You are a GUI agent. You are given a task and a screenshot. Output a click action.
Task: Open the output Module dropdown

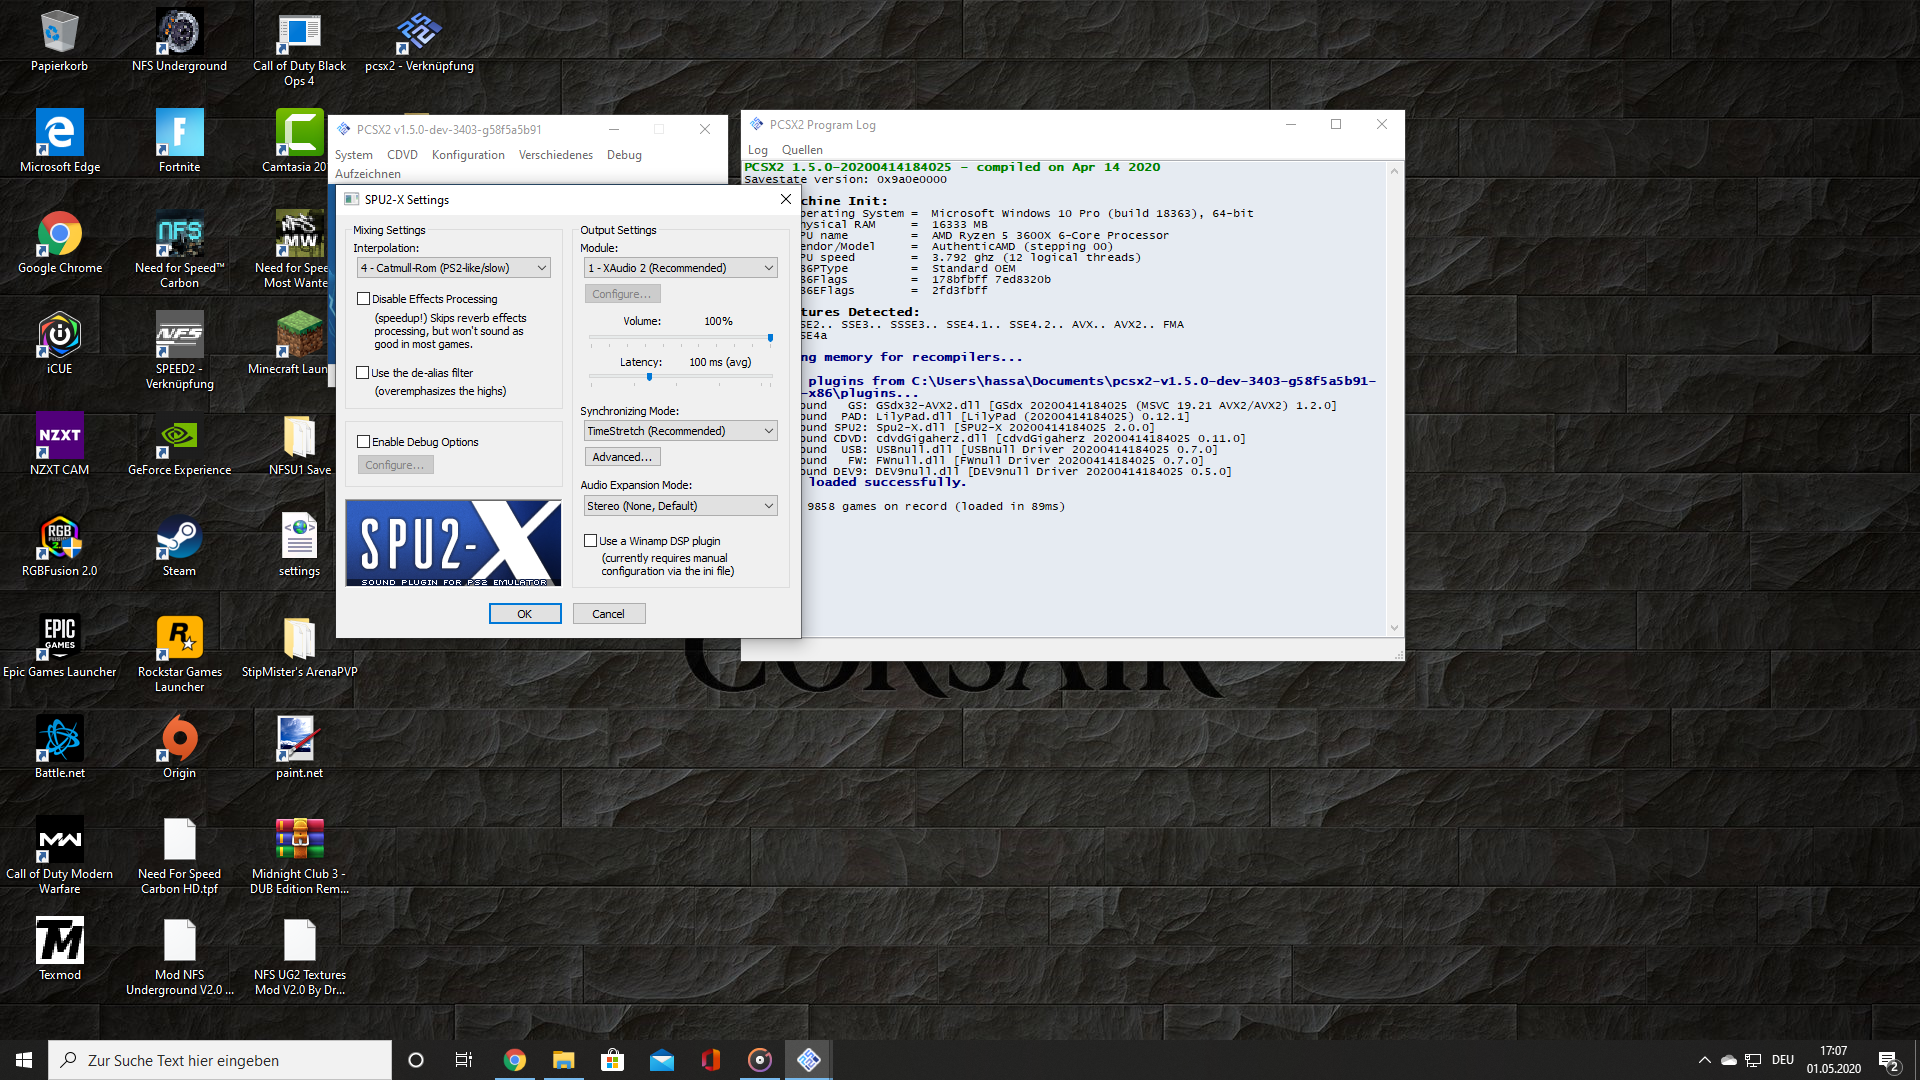pos(680,268)
